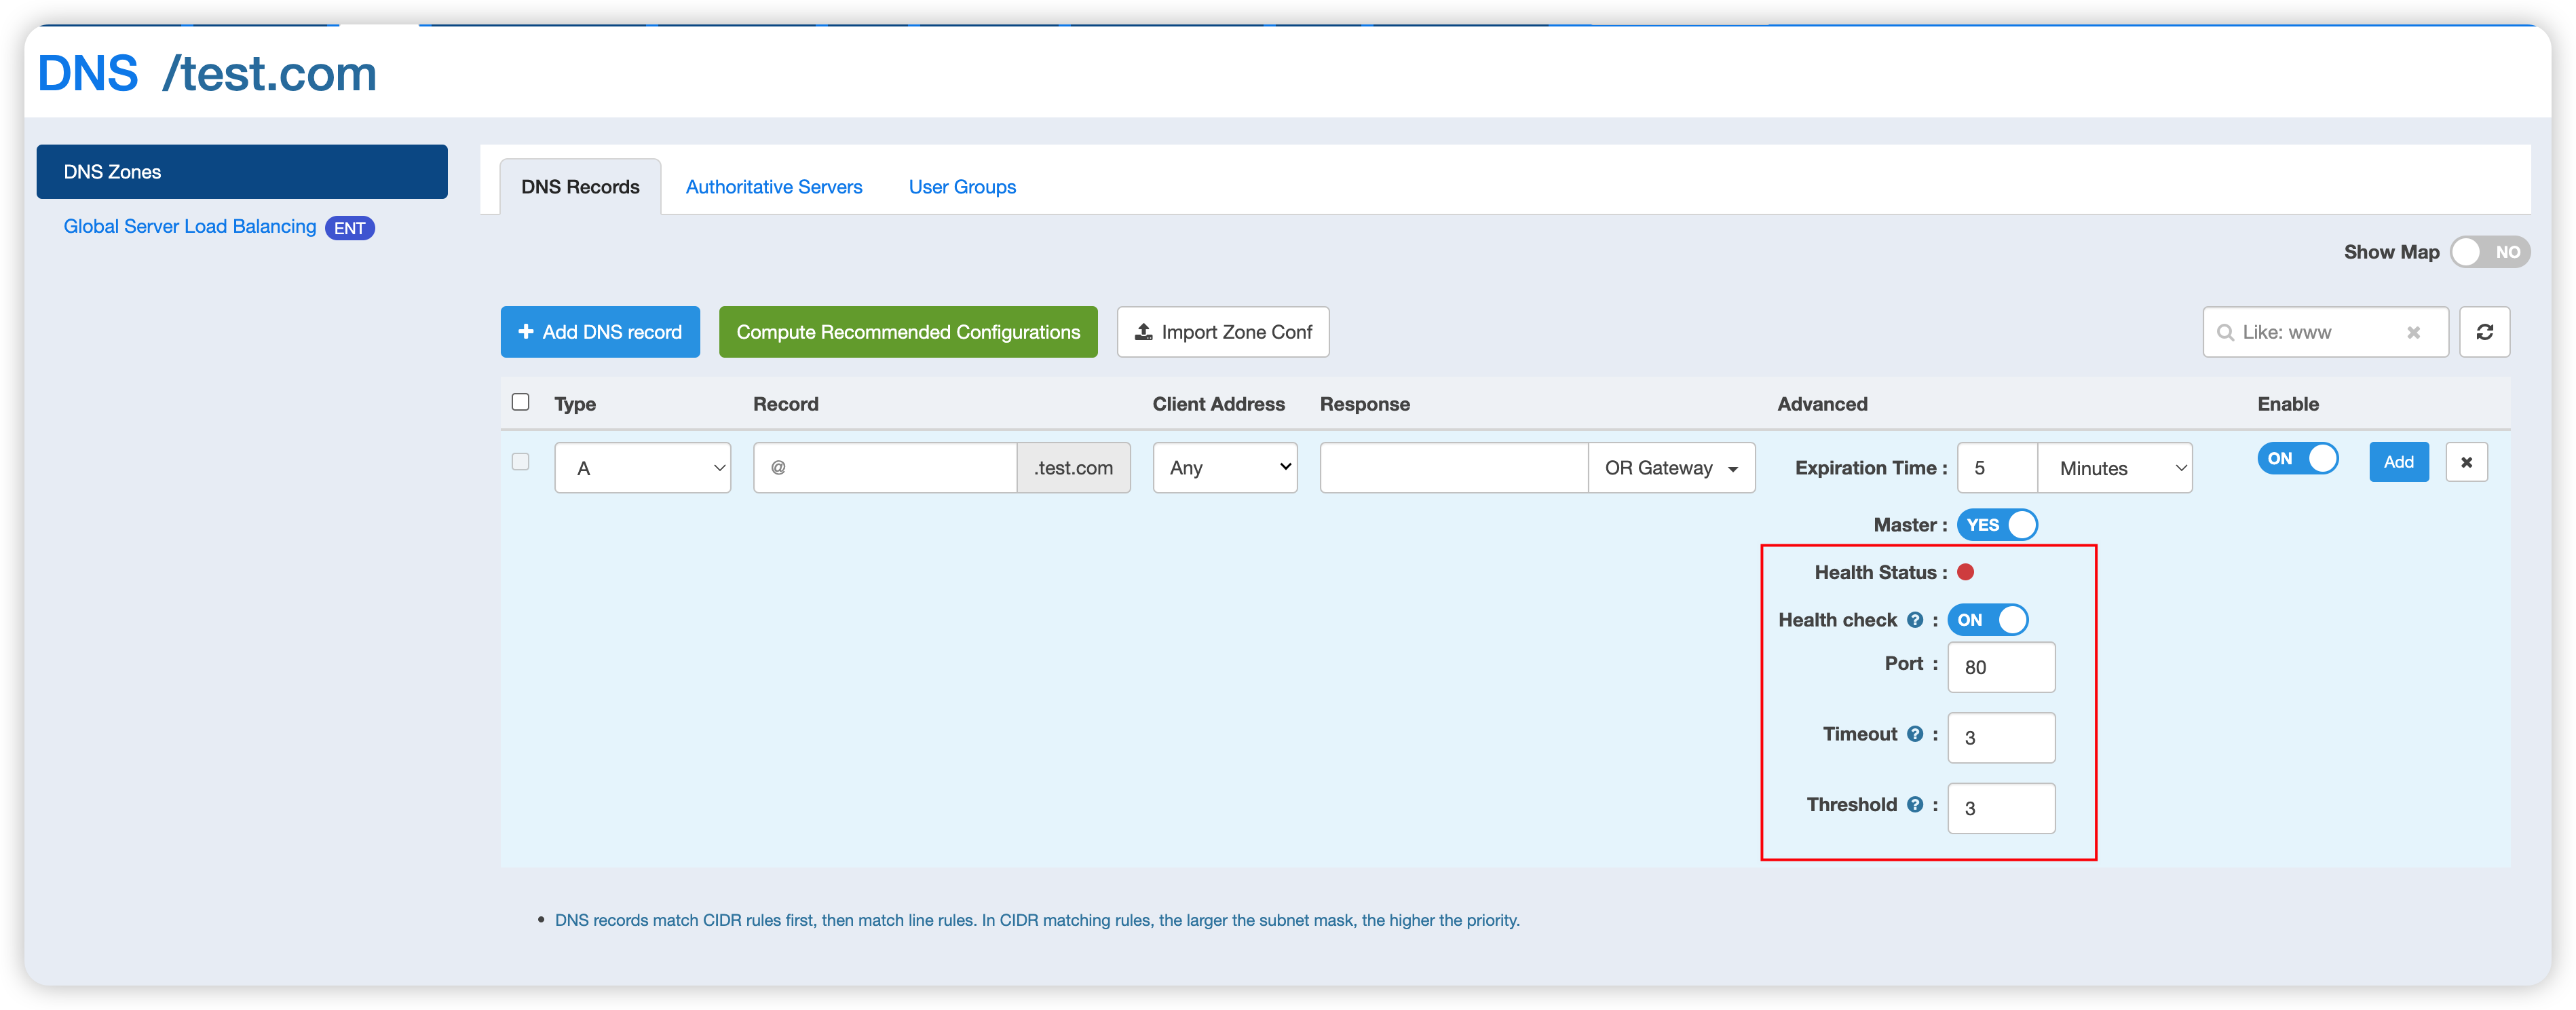
Task: Click the Response column header
Action: [1364, 404]
